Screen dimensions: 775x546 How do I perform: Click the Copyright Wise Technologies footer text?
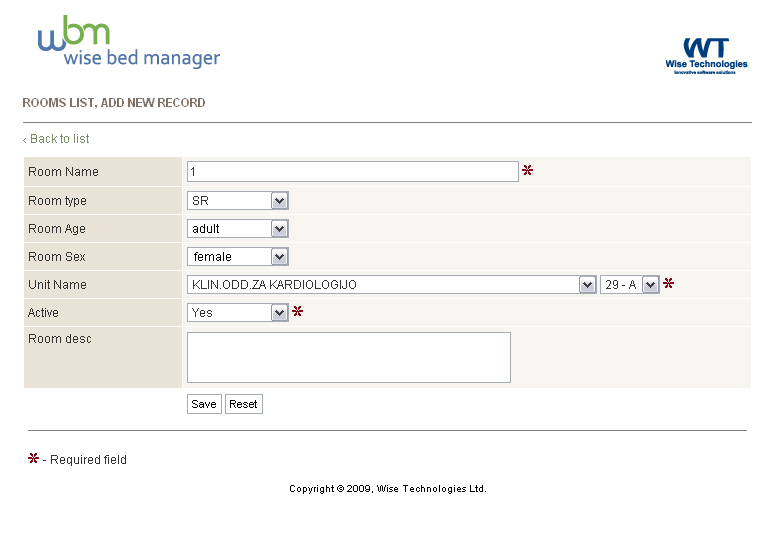[388, 489]
